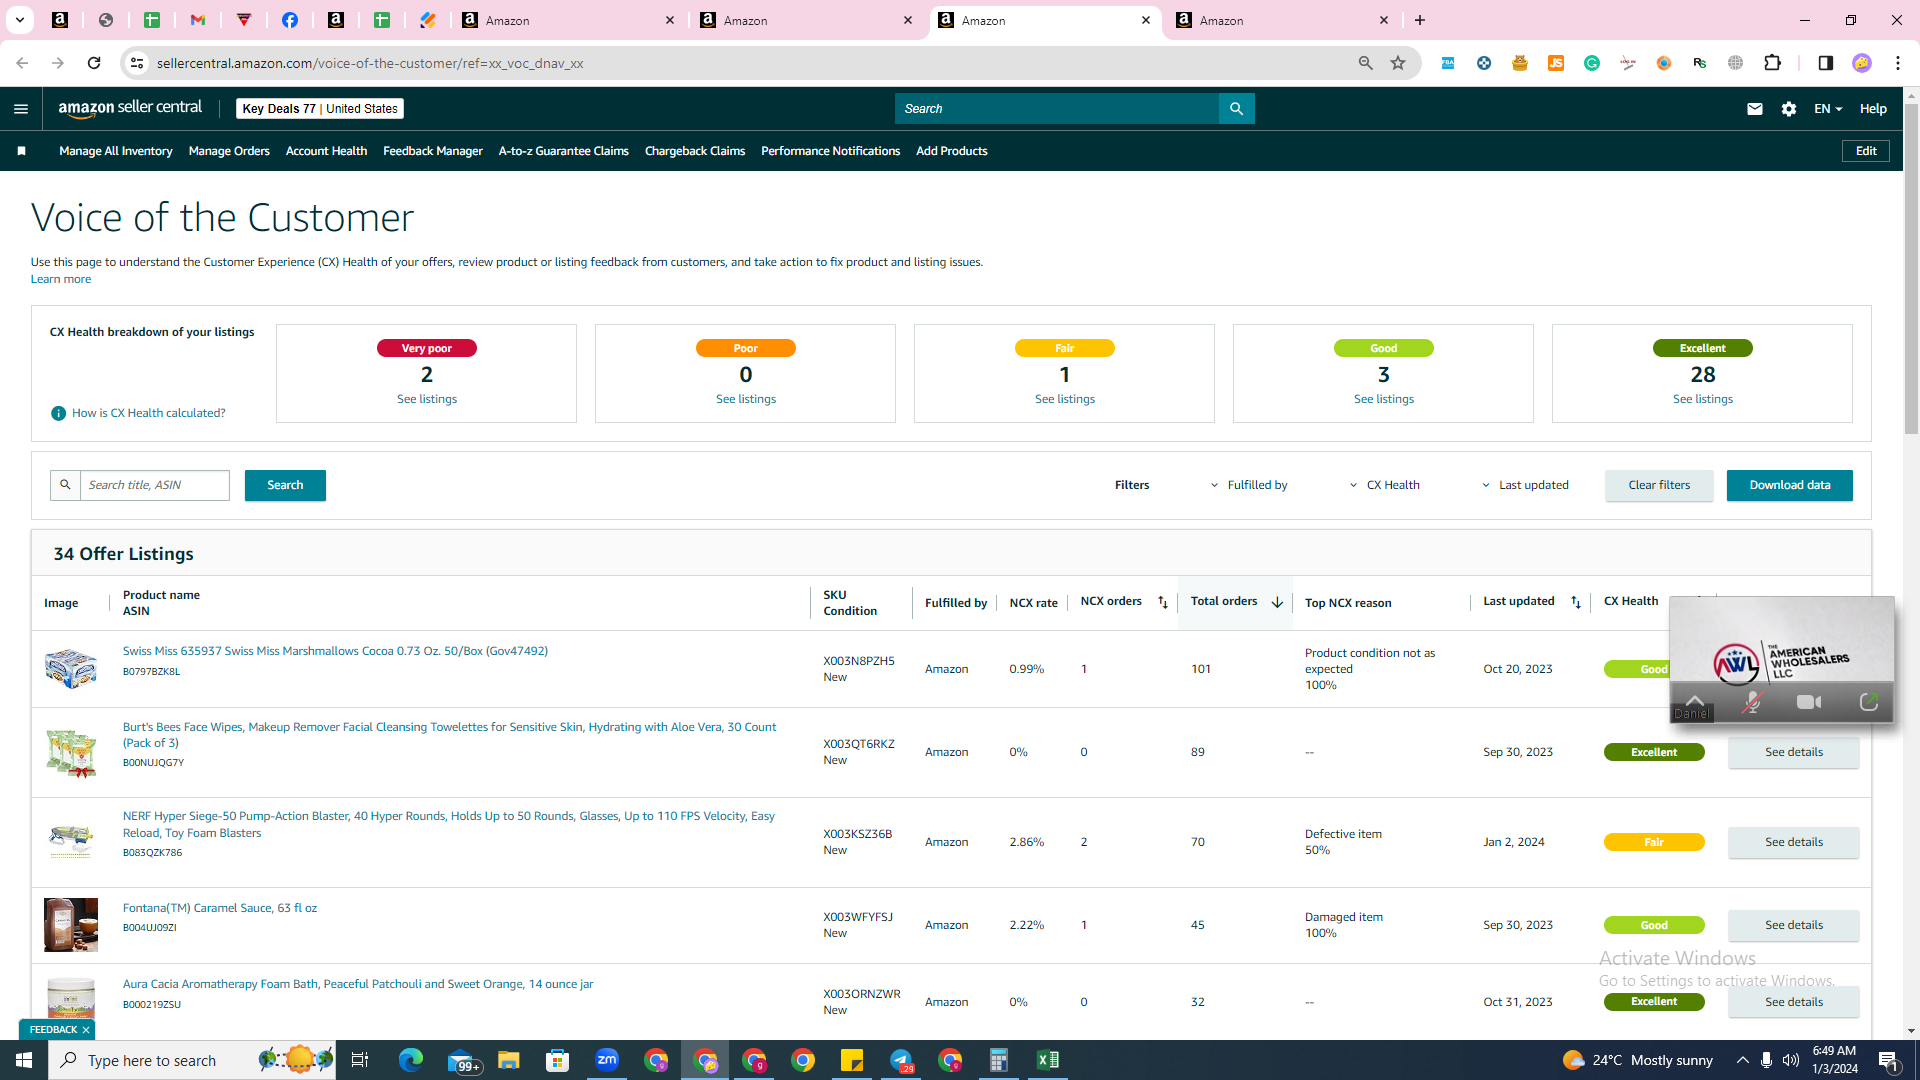Click Edit on the favorites bar

pos(1866,151)
